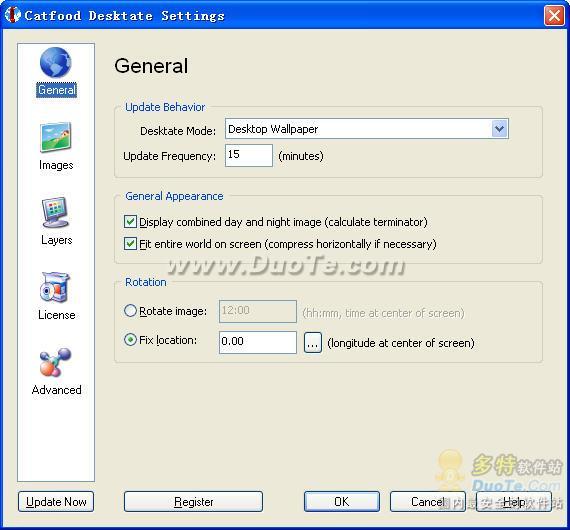The image size is (570, 530).
Task: Click the Register button
Action: [x=193, y=502]
